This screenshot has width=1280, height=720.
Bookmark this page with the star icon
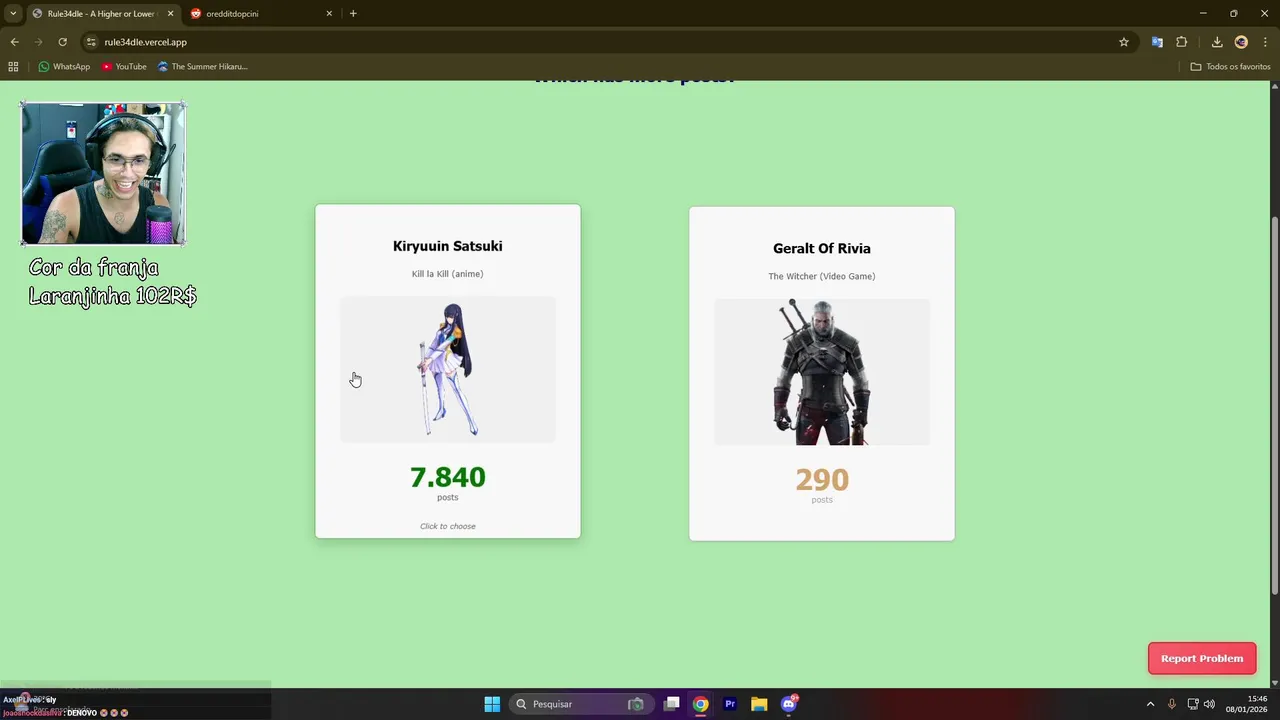click(1124, 42)
